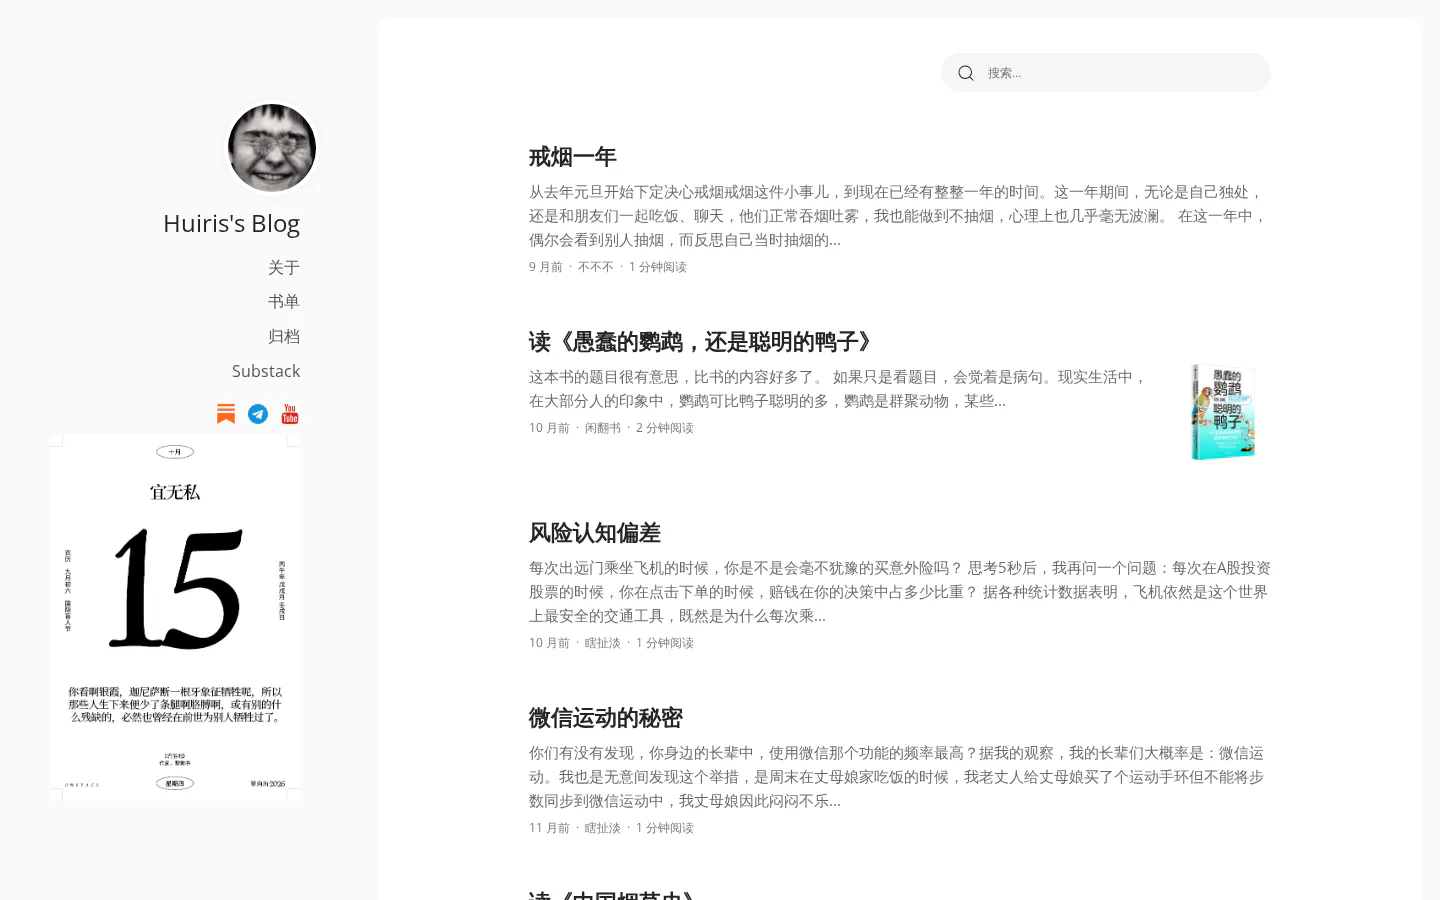Click the search magnifier icon

(966, 73)
